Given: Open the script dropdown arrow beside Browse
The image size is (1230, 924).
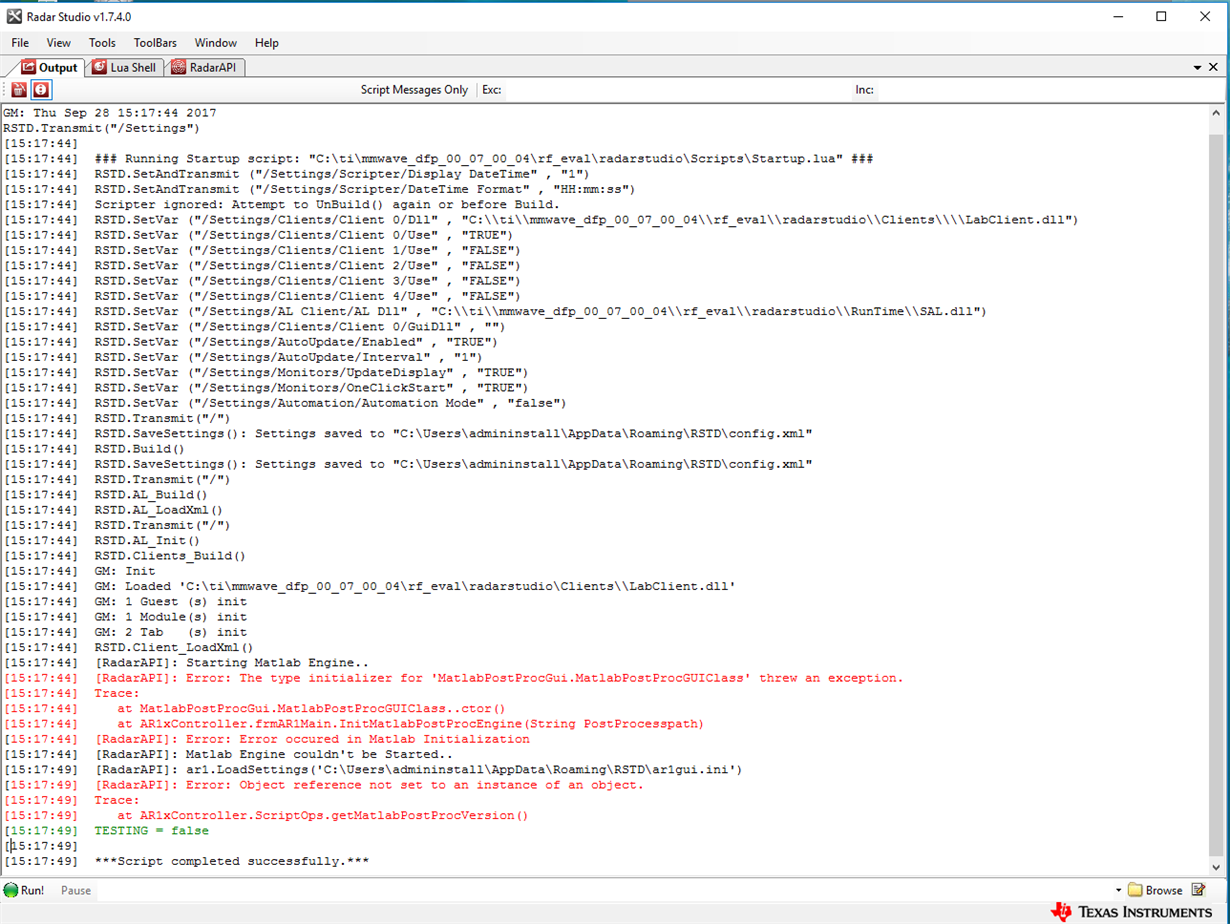Looking at the screenshot, I should tap(1118, 890).
